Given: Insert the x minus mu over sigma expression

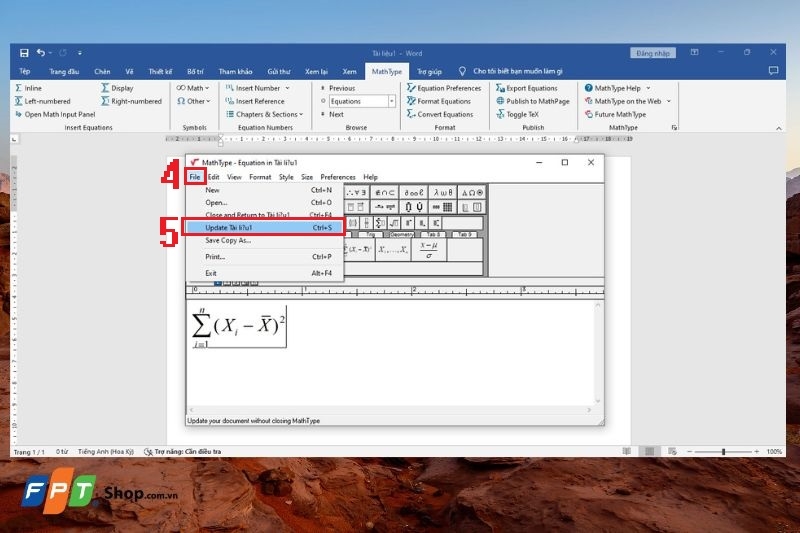Looking at the screenshot, I should 428,250.
